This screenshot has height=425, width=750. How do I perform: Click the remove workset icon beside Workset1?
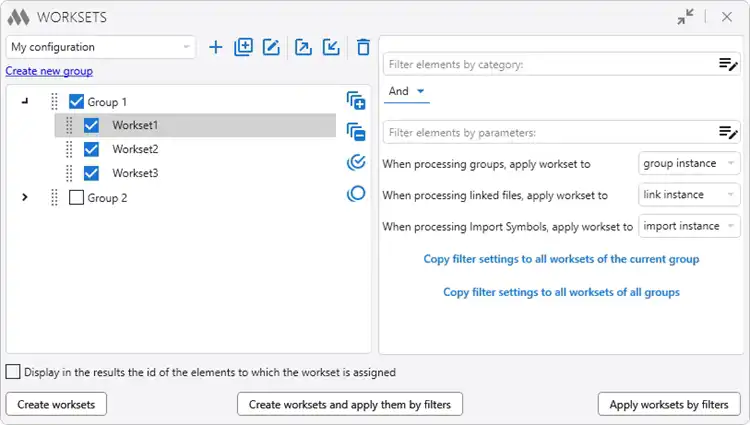coord(356,132)
